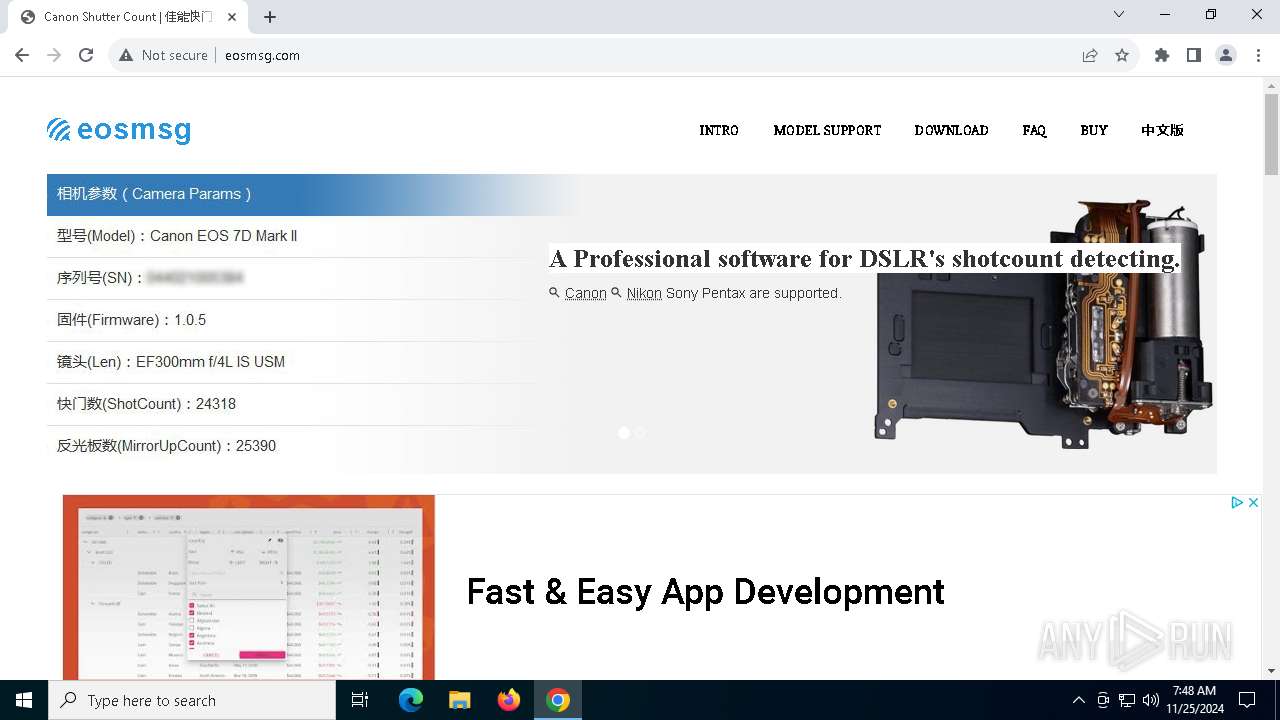Click the volume speaker tray icon
This screenshot has height=720, width=1280.
point(1151,700)
